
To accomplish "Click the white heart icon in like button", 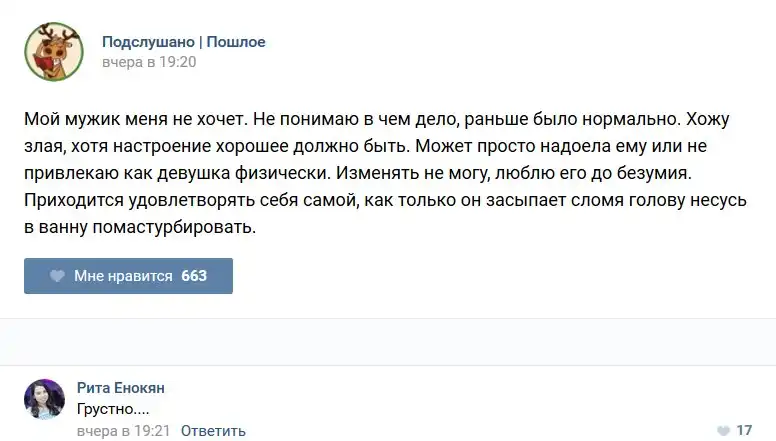I will (x=57, y=276).
